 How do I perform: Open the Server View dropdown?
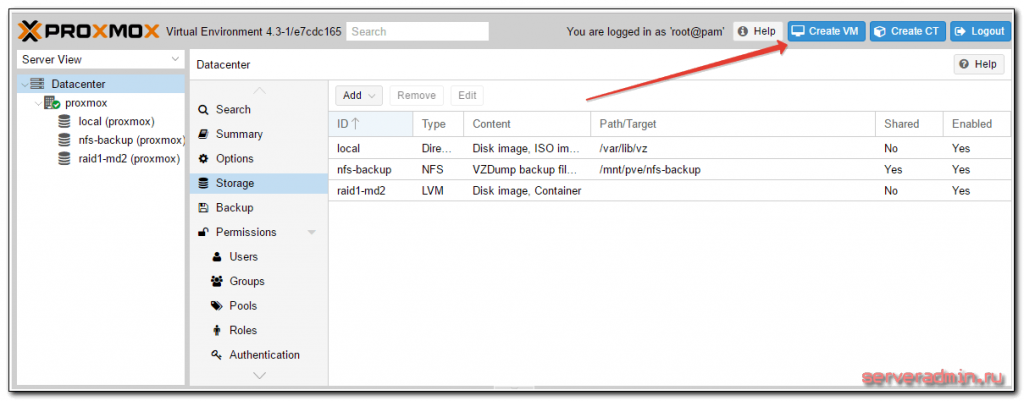click(100, 60)
